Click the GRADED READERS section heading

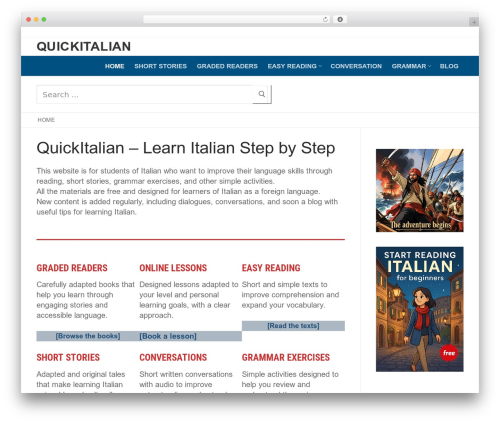(x=72, y=268)
